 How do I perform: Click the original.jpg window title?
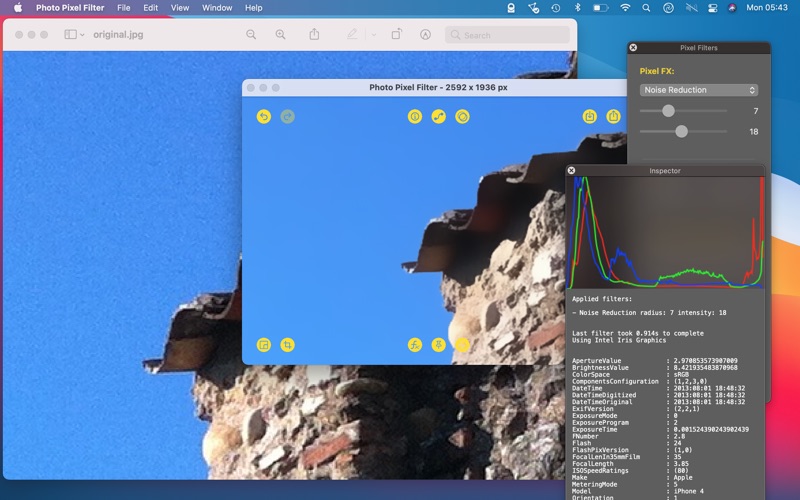118,35
